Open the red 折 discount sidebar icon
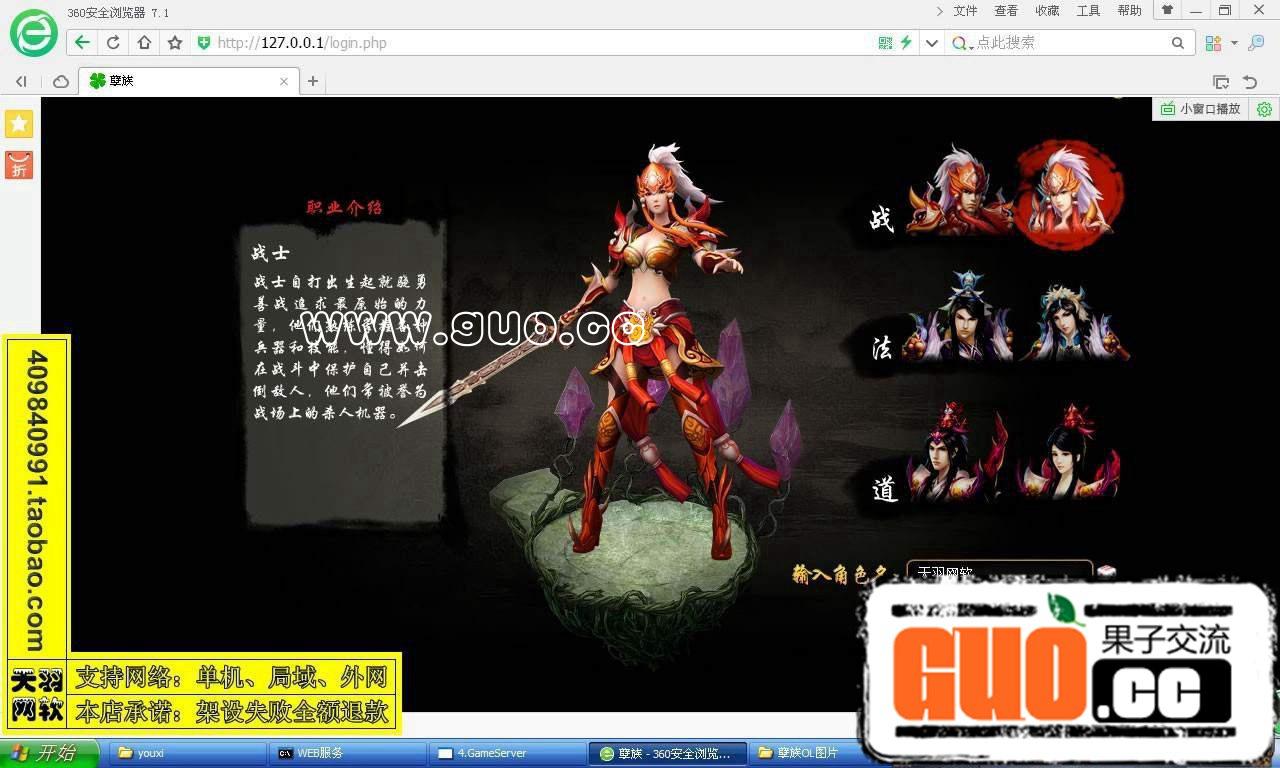 (19, 165)
